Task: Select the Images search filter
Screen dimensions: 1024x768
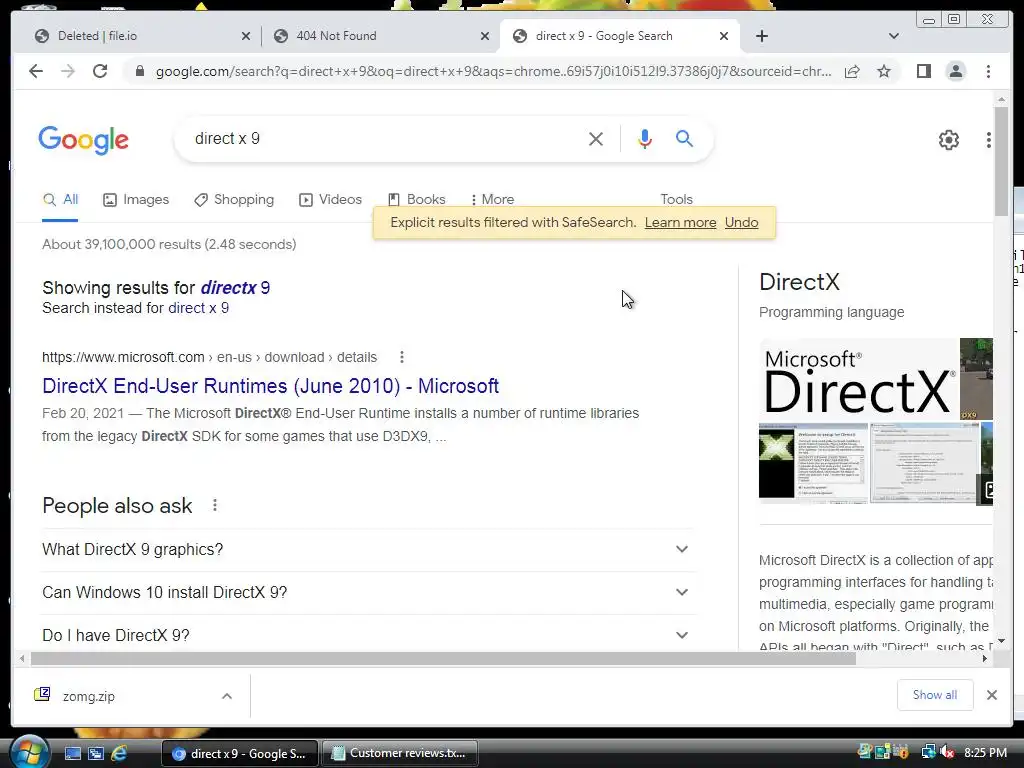Action: click(136, 199)
